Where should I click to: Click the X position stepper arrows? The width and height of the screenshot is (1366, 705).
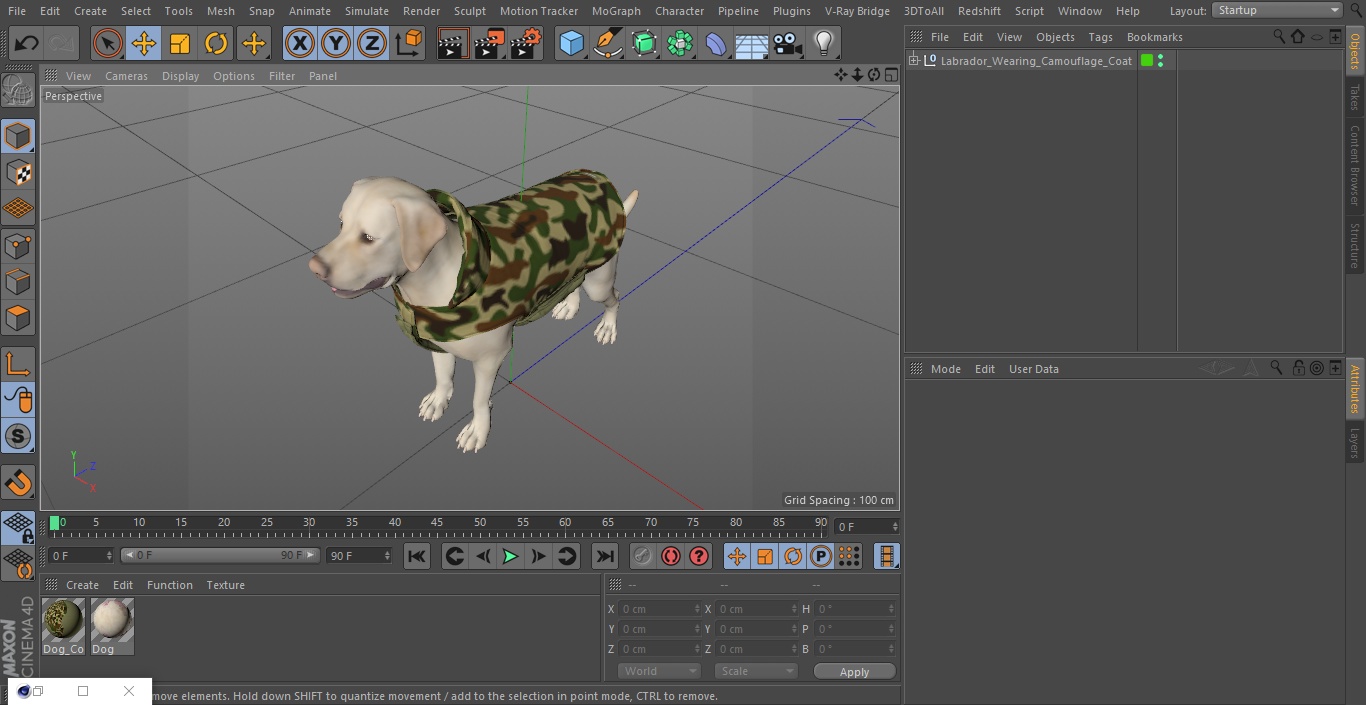point(697,609)
